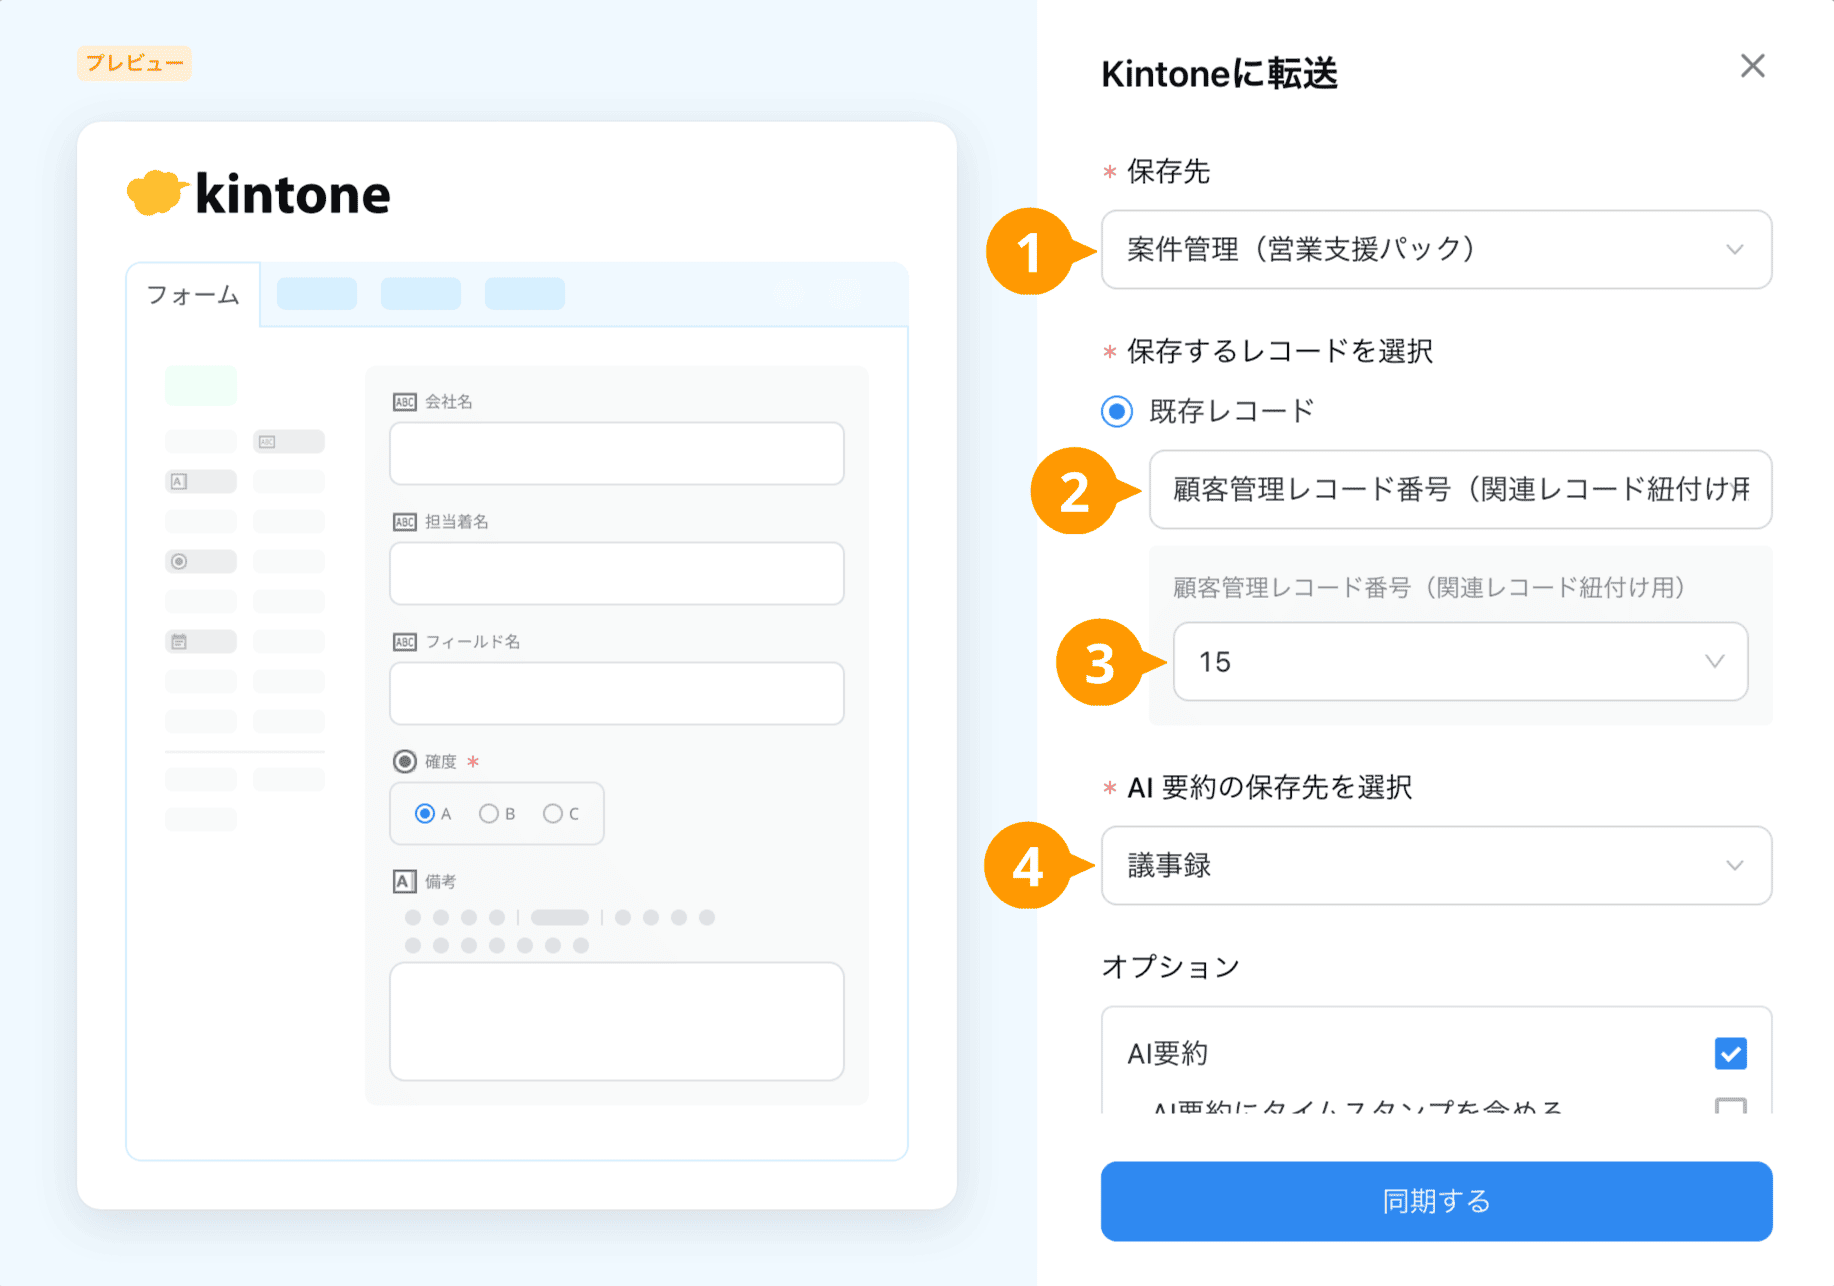Click the 備考 text area
Screen dimensions: 1834x1286
[616, 1021]
